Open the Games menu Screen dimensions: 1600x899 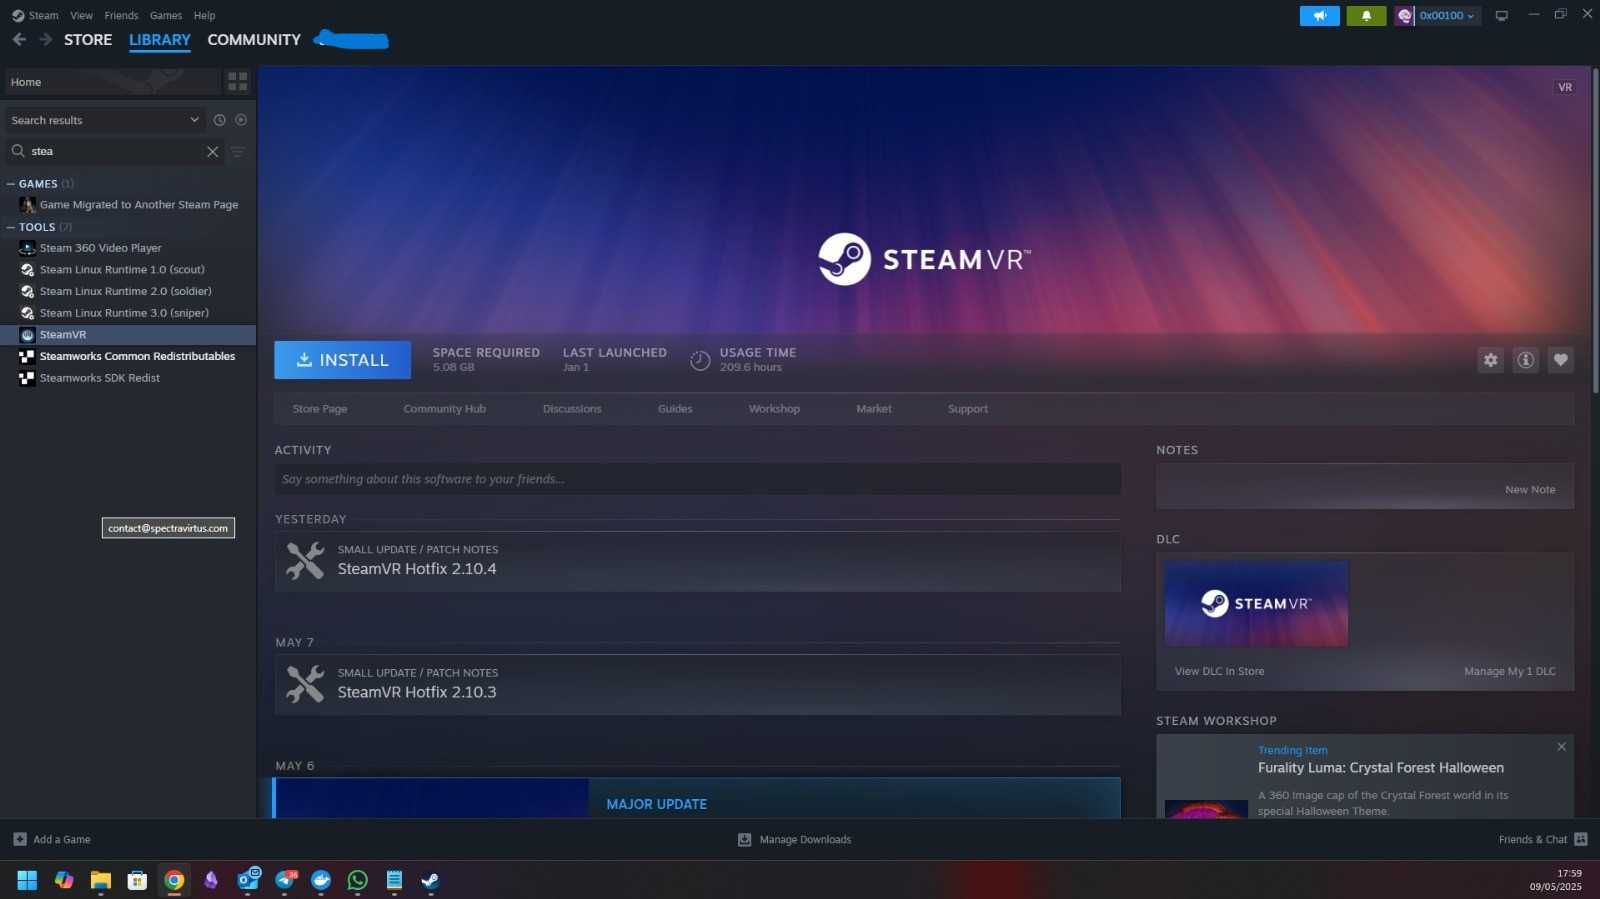pyautogui.click(x=166, y=16)
